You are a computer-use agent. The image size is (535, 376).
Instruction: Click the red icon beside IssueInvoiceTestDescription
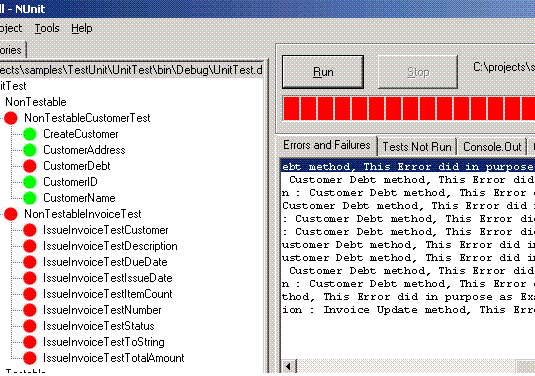click(30, 246)
